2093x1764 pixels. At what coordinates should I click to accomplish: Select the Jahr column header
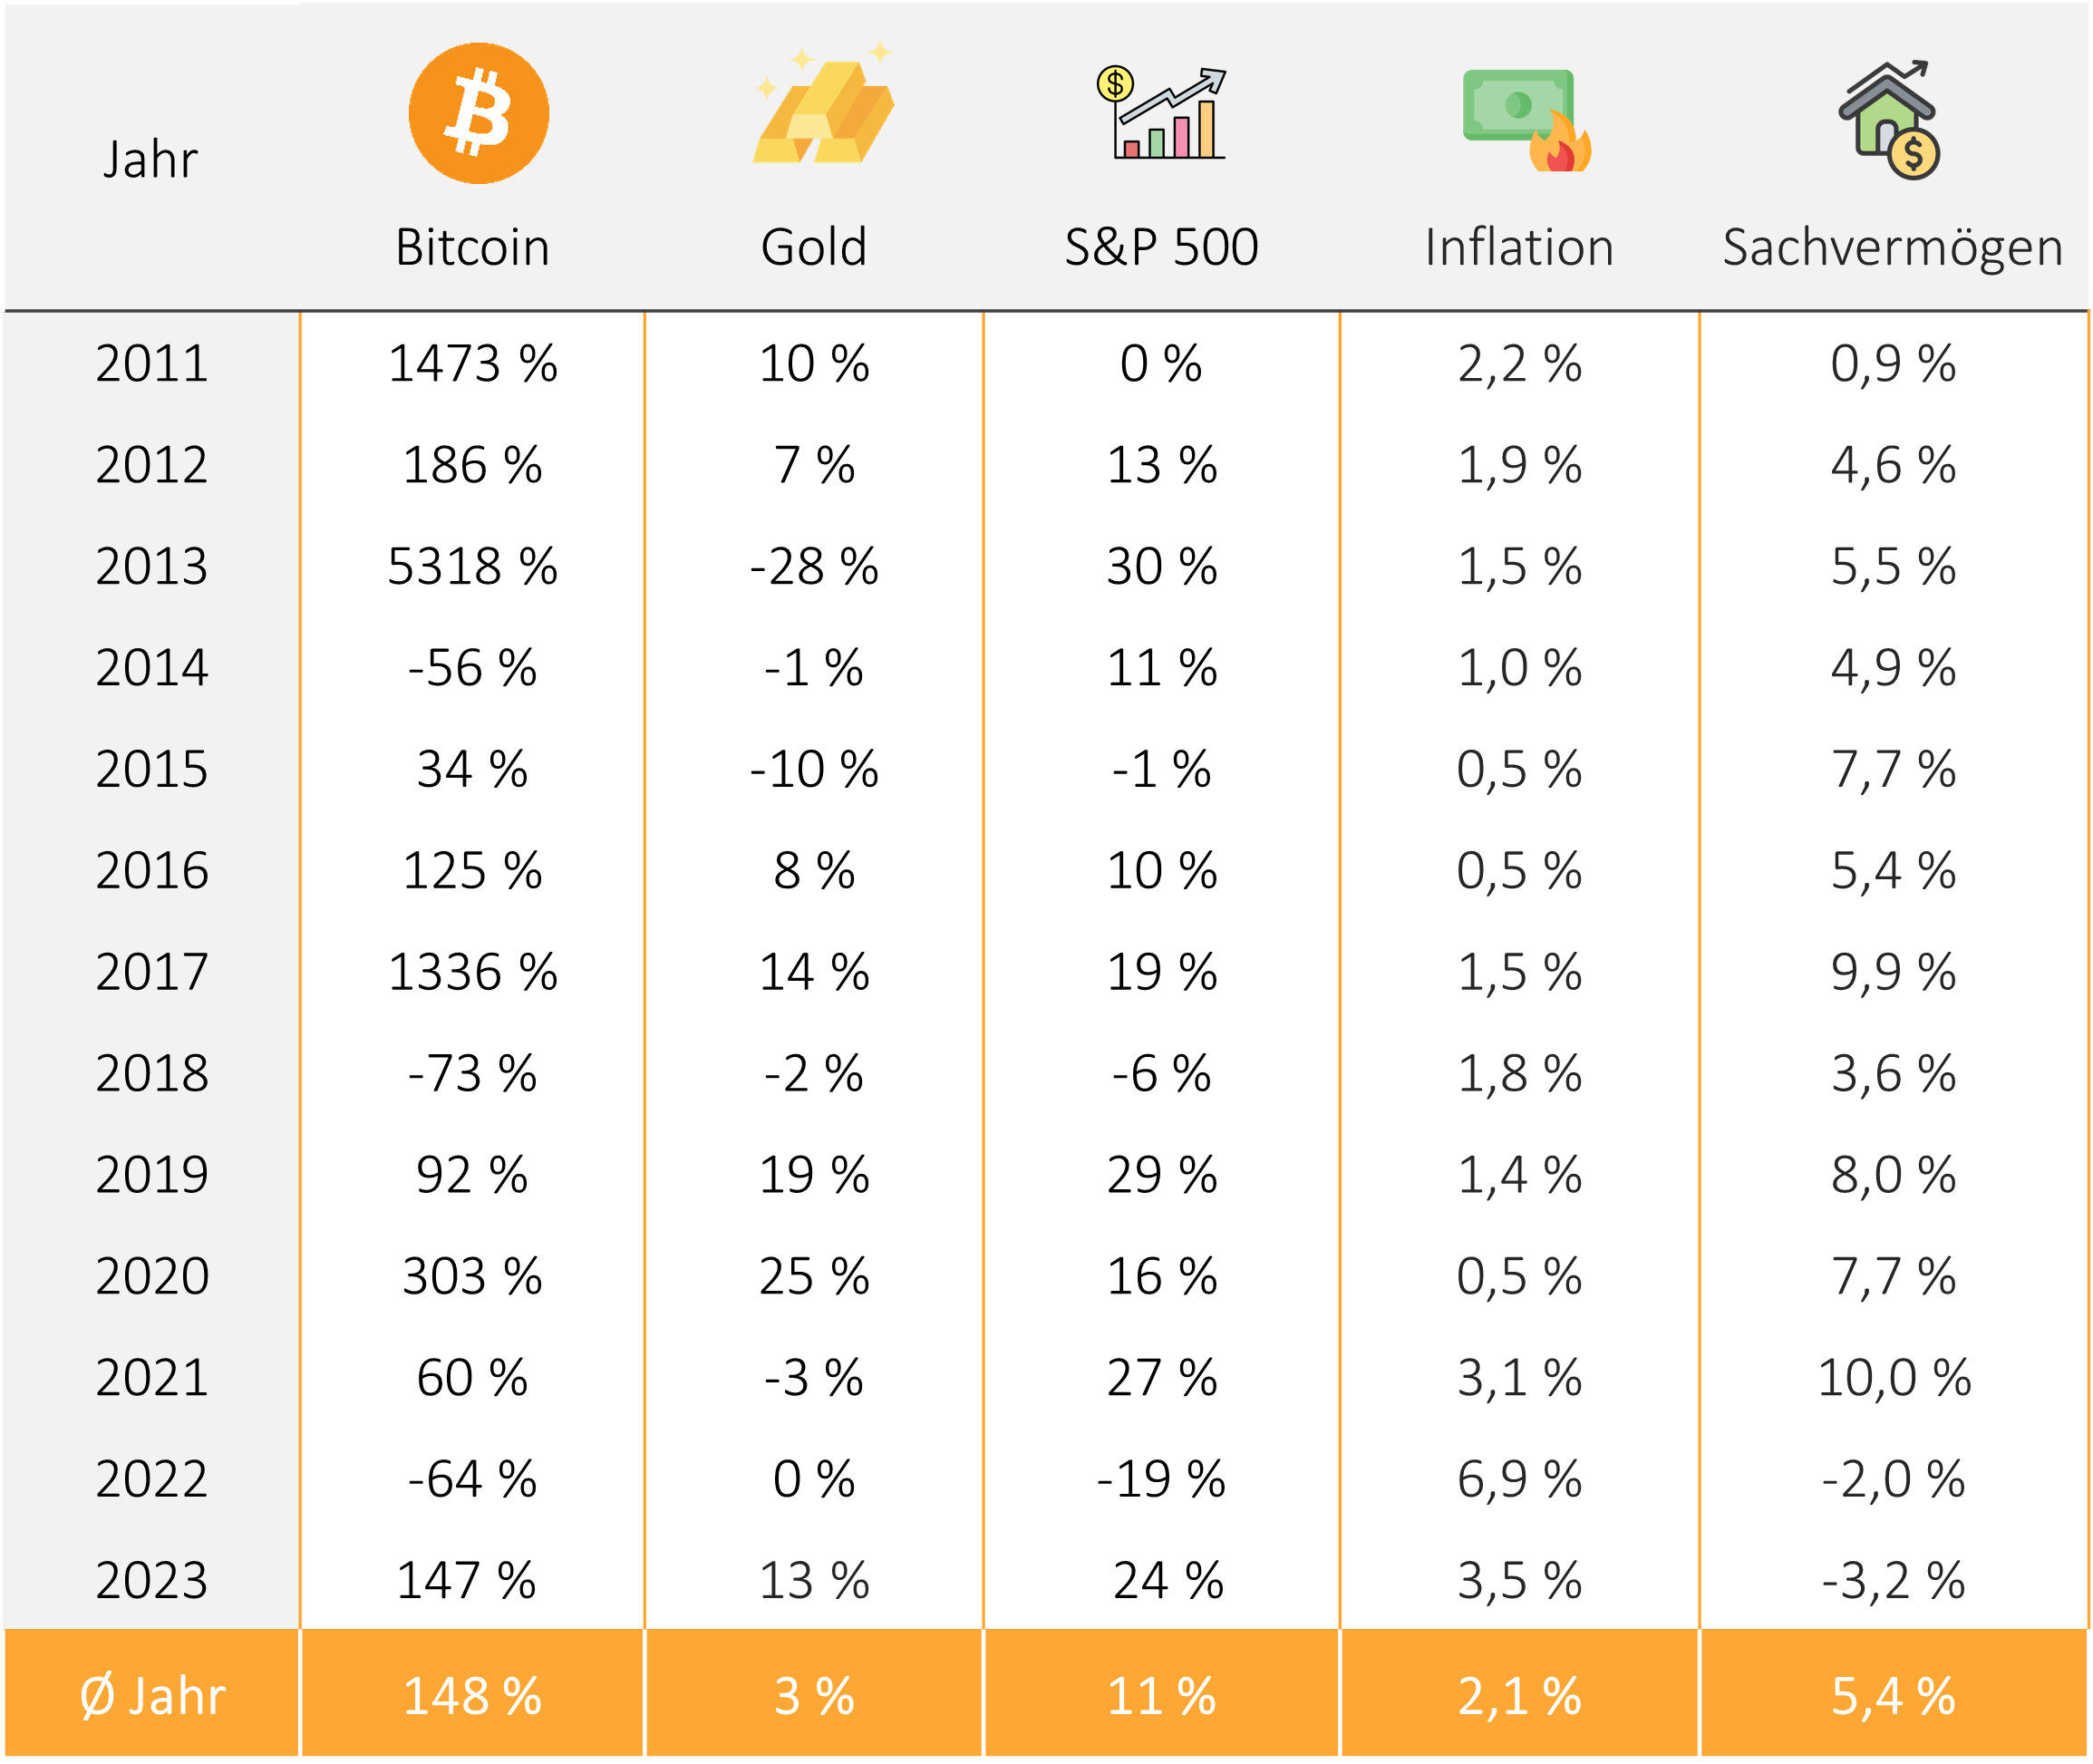pyautogui.click(x=151, y=160)
